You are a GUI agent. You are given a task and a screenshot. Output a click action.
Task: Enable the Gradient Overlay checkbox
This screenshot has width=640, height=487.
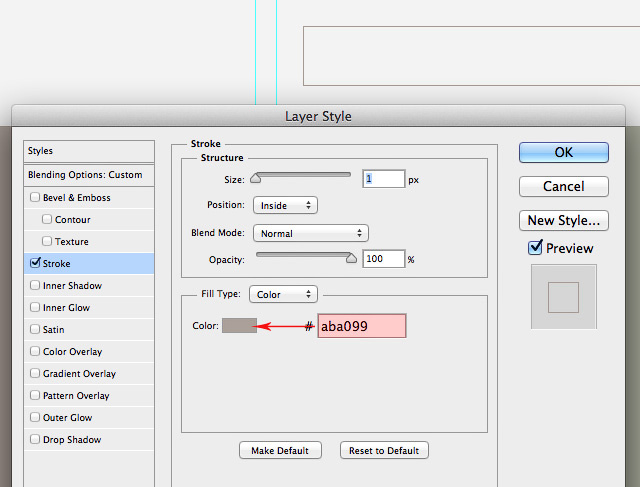click(x=35, y=374)
